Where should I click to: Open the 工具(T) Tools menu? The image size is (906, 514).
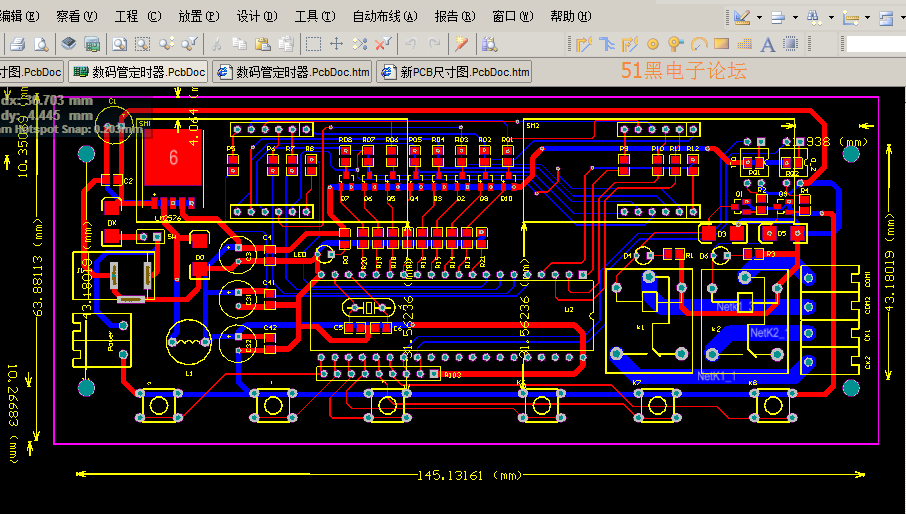(315, 16)
